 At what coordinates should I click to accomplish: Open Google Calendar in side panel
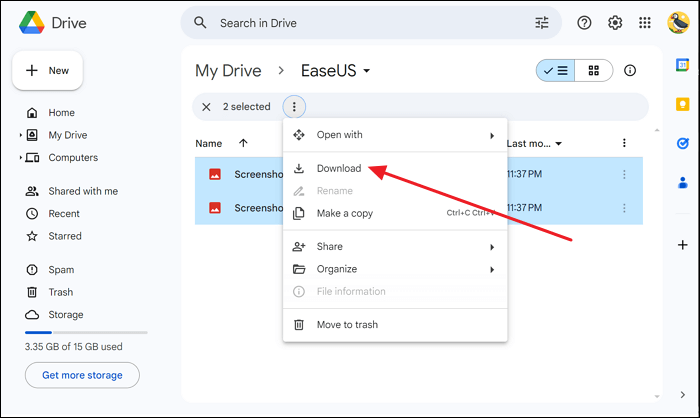coord(683,65)
